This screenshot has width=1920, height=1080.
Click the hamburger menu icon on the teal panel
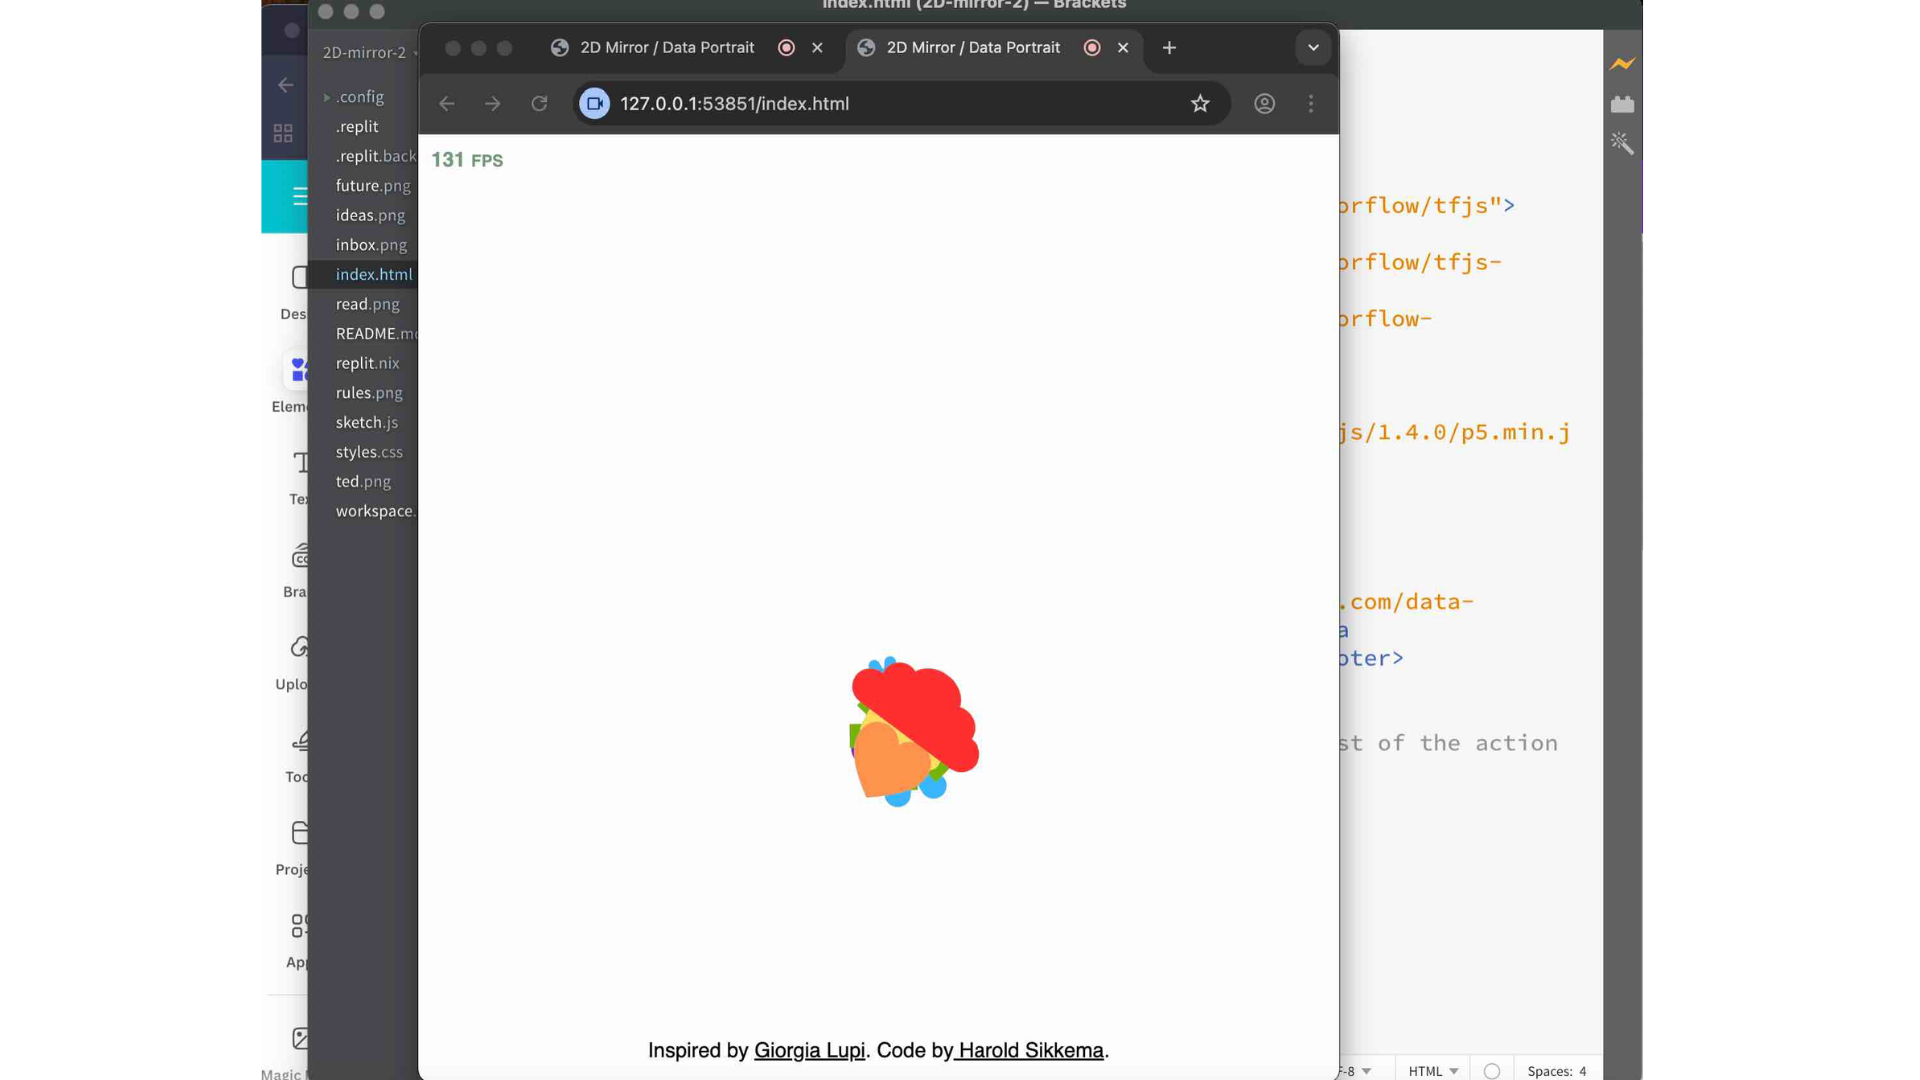click(x=301, y=197)
